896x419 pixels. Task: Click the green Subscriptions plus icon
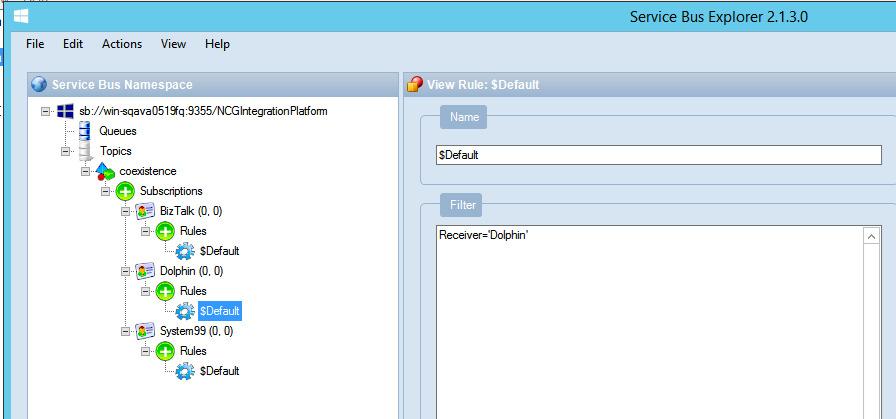(125, 191)
